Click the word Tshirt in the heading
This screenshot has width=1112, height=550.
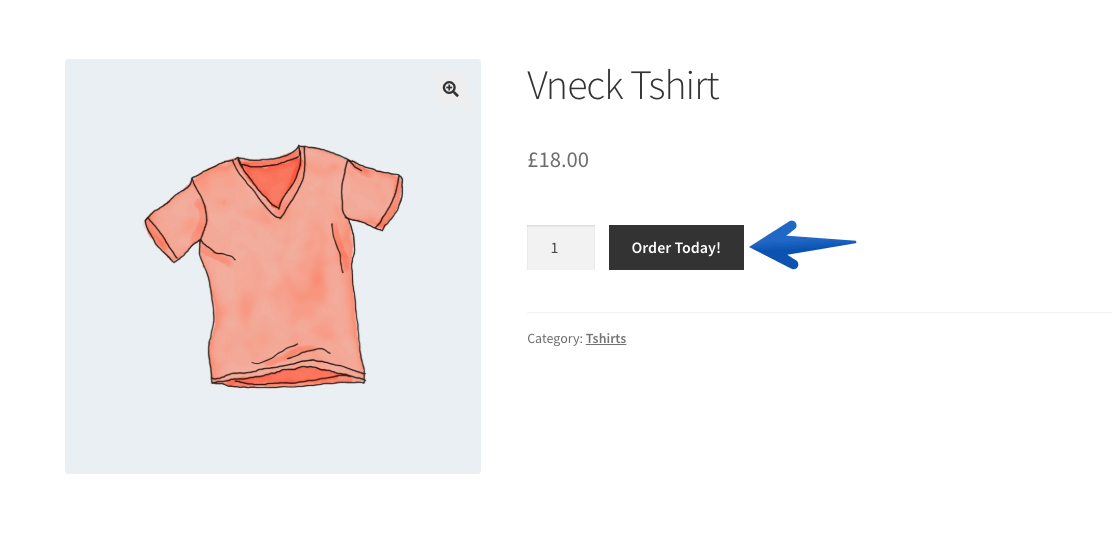[674, 86]
